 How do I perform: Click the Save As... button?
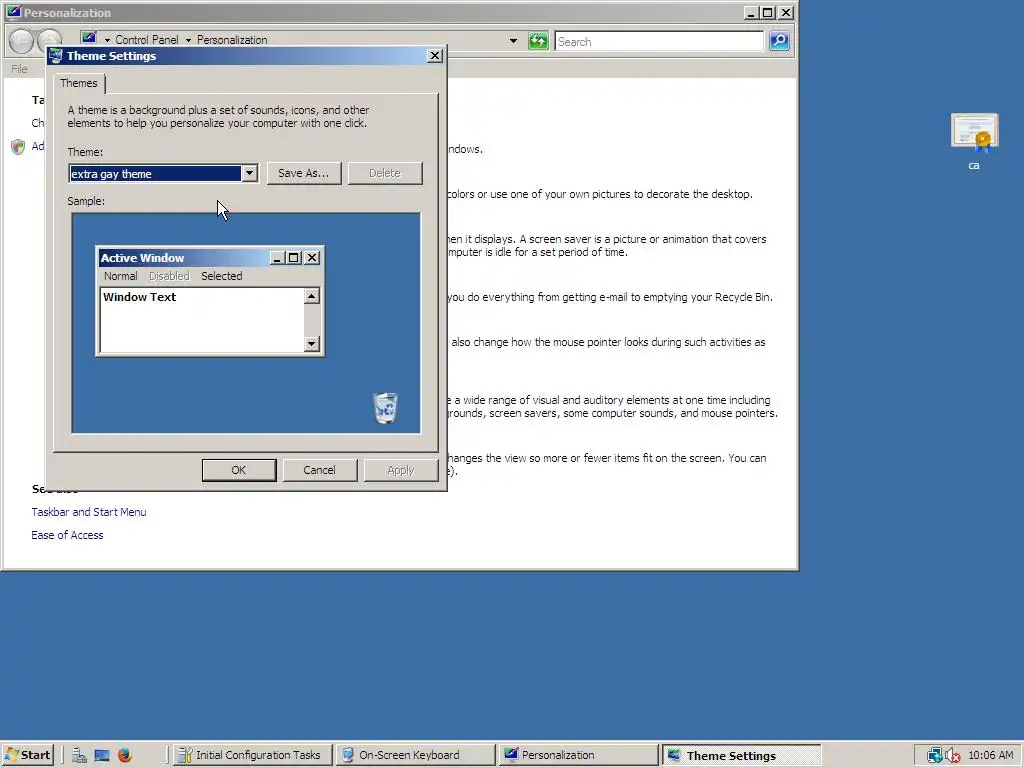coord(304,173)
